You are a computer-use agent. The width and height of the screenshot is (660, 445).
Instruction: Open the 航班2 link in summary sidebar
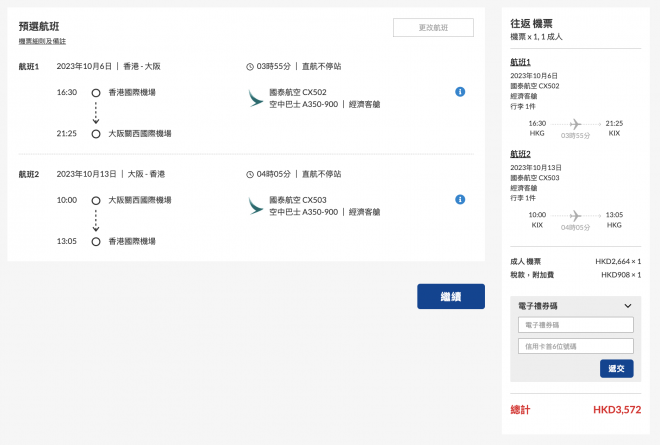[520, 154]
